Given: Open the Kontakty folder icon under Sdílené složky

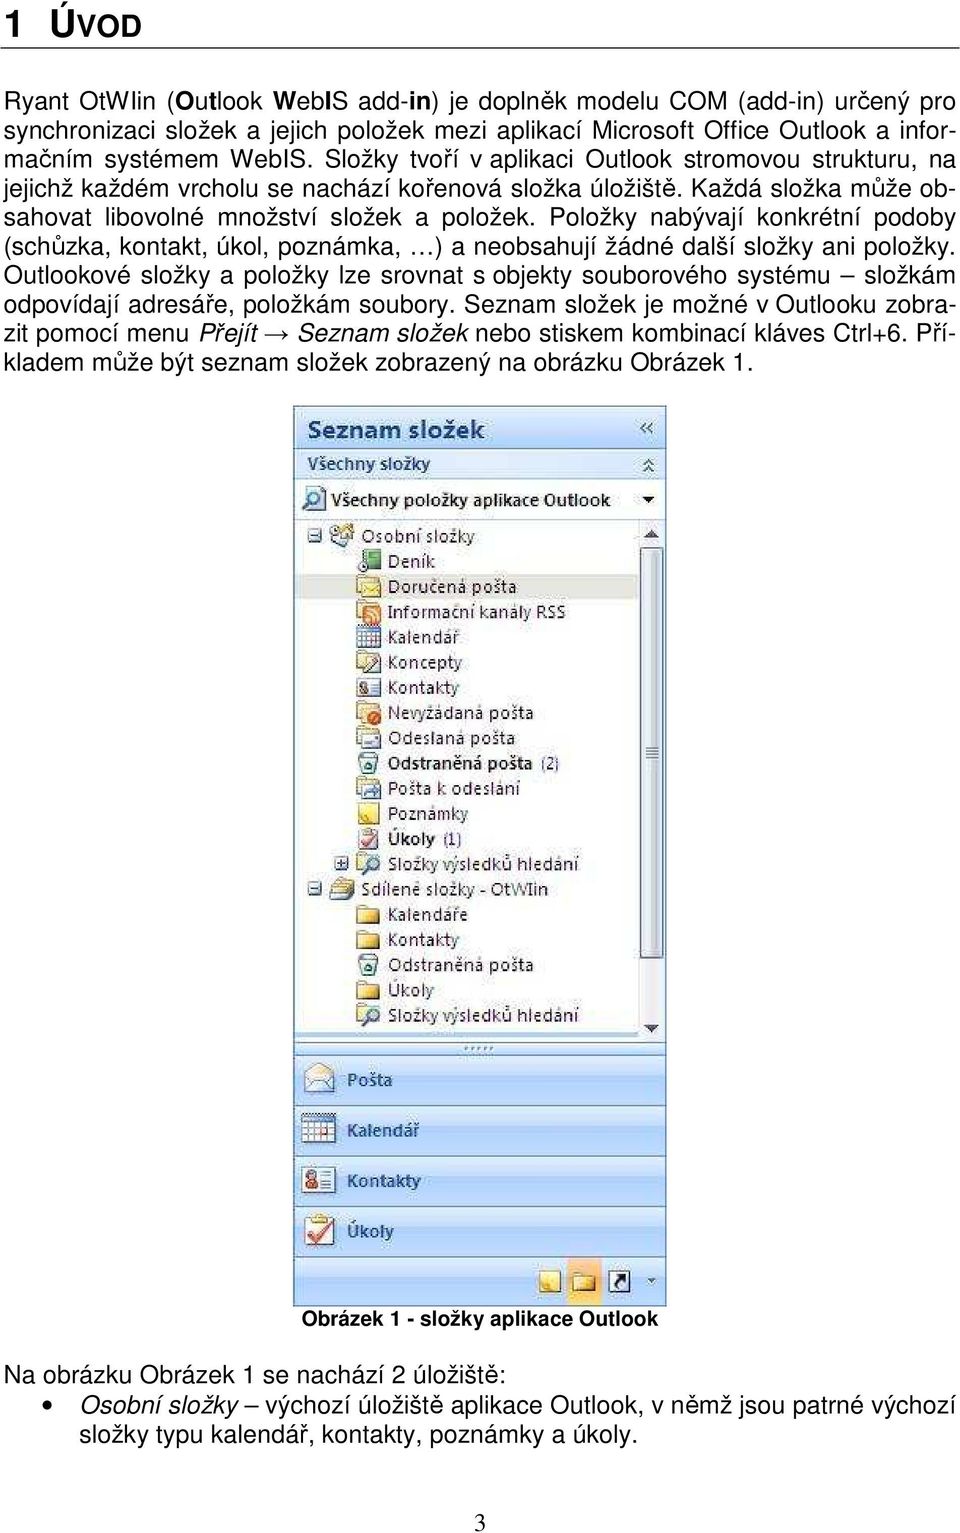Looking at the screenshot, I should [x=369, y=939].
